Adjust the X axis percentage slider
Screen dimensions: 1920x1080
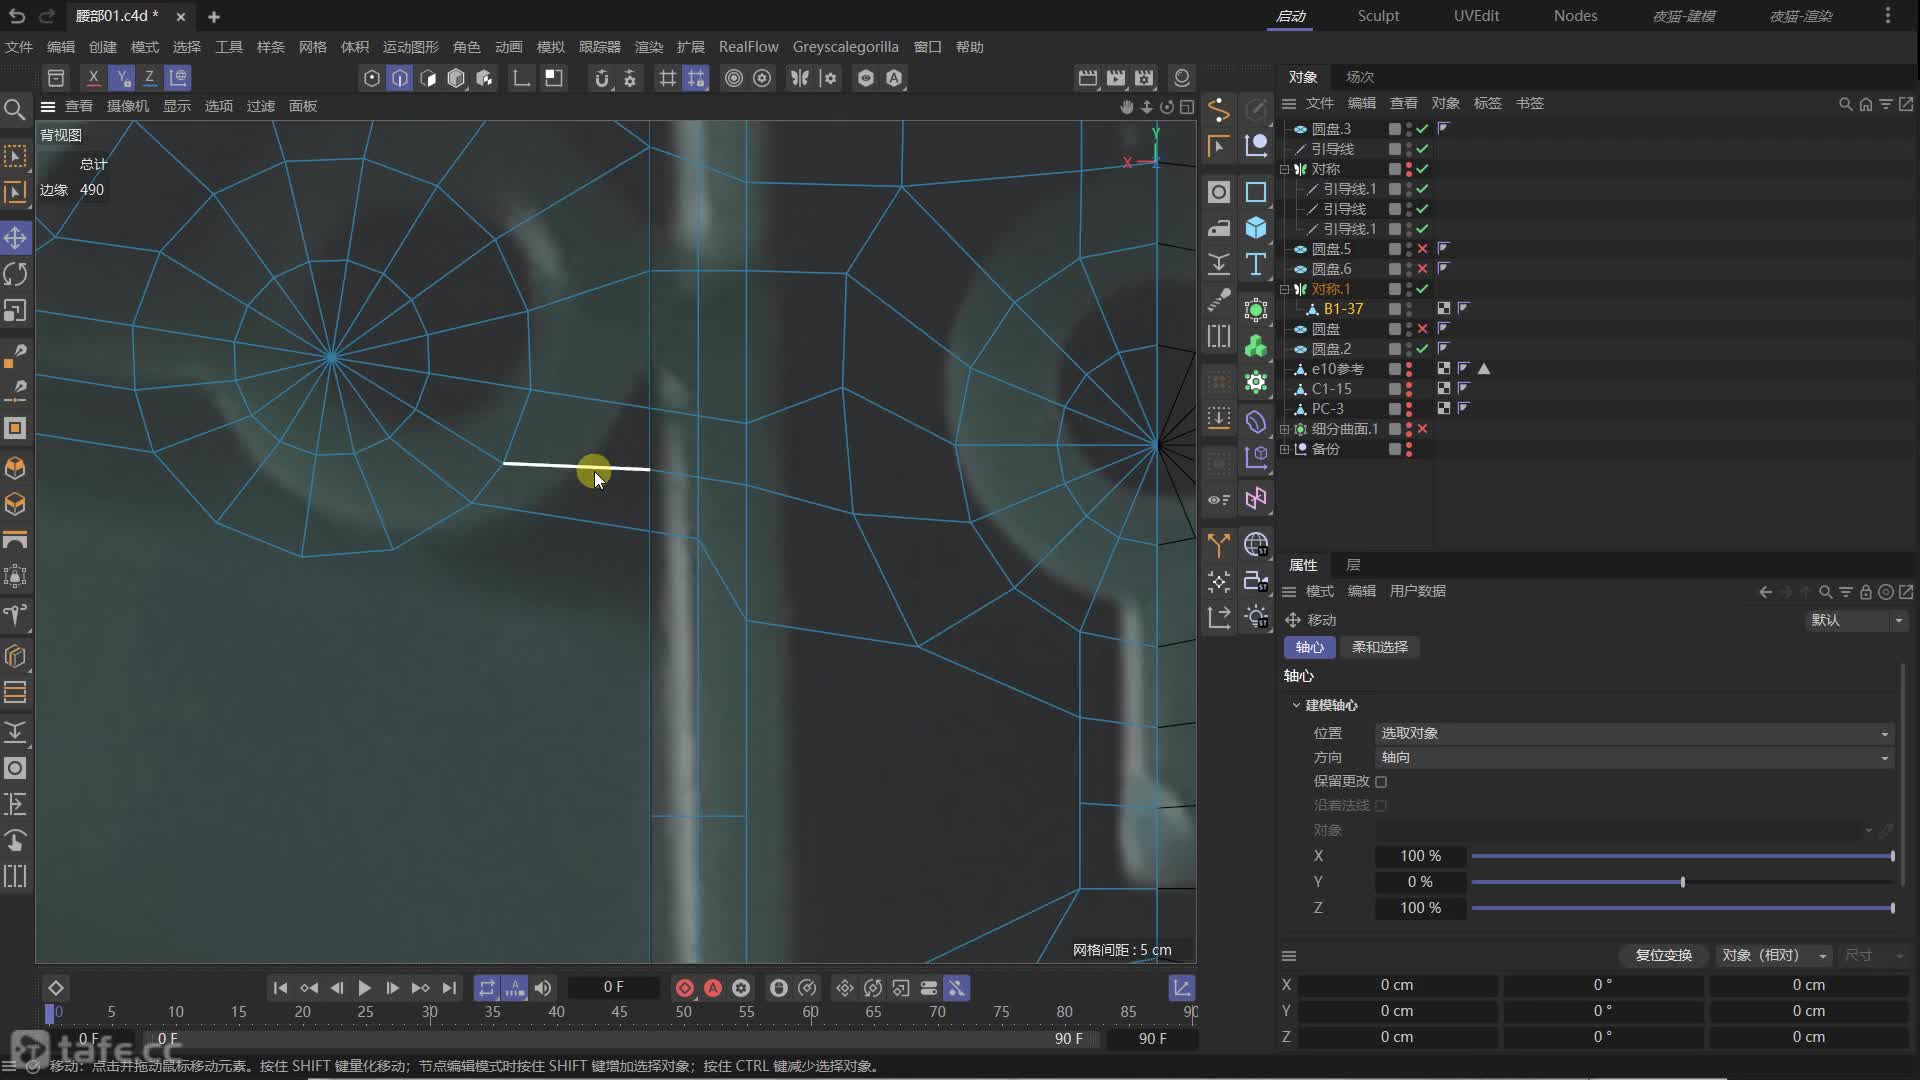1682,857
